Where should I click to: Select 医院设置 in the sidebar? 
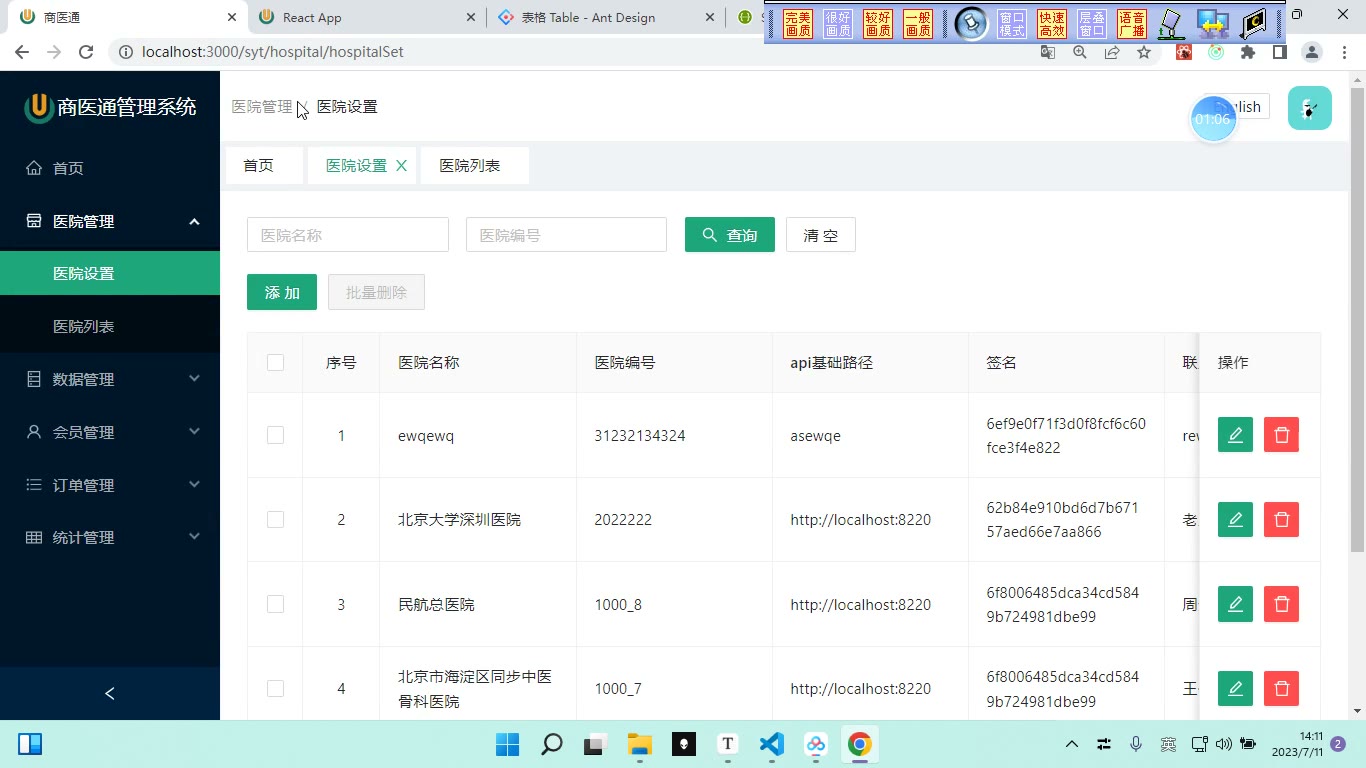pos(110,273)
